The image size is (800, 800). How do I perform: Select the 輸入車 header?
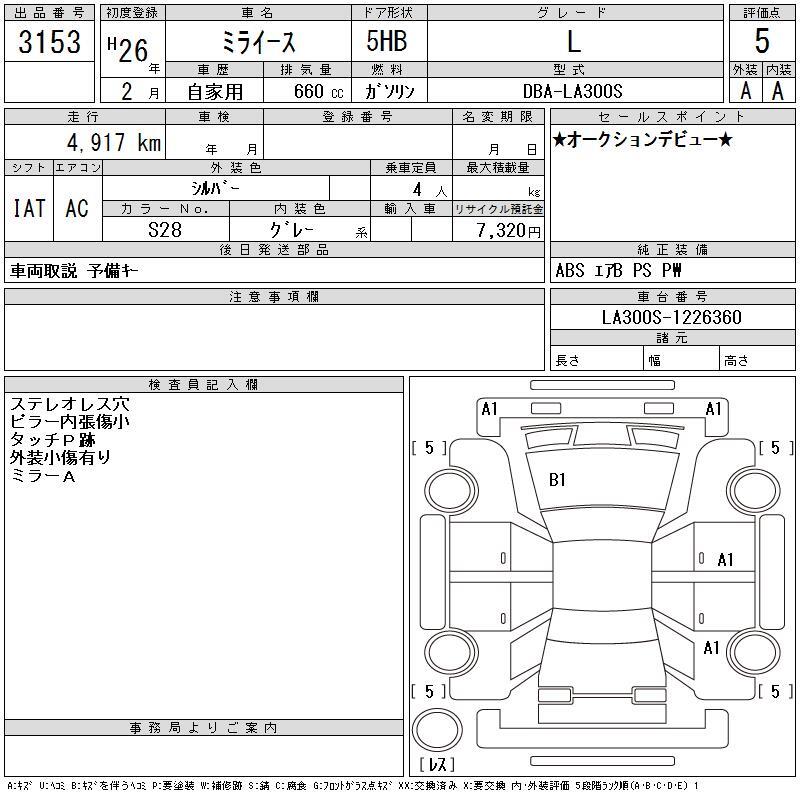[411, 209]
